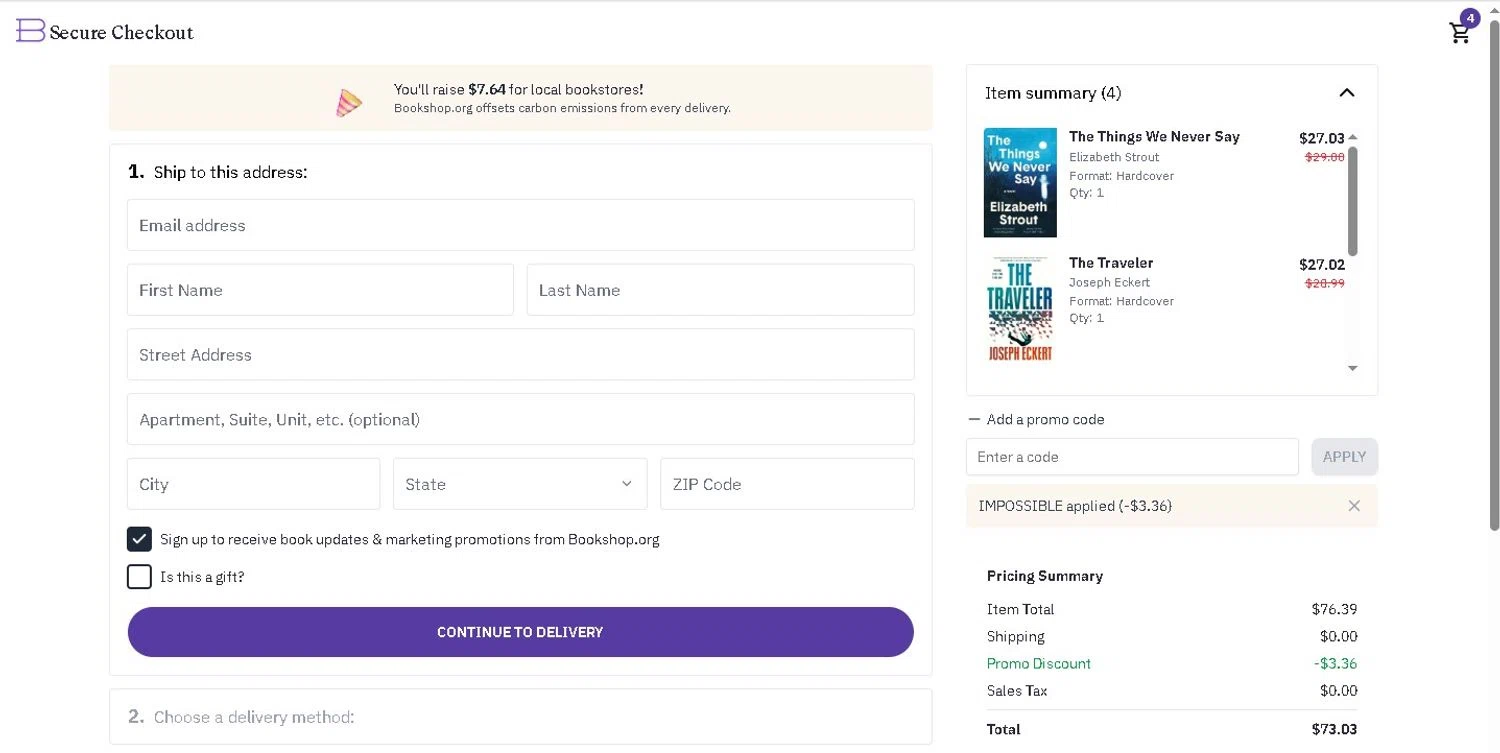The image size is (1500, 753).
Task: Focus the City field
Action: point(253,484)
